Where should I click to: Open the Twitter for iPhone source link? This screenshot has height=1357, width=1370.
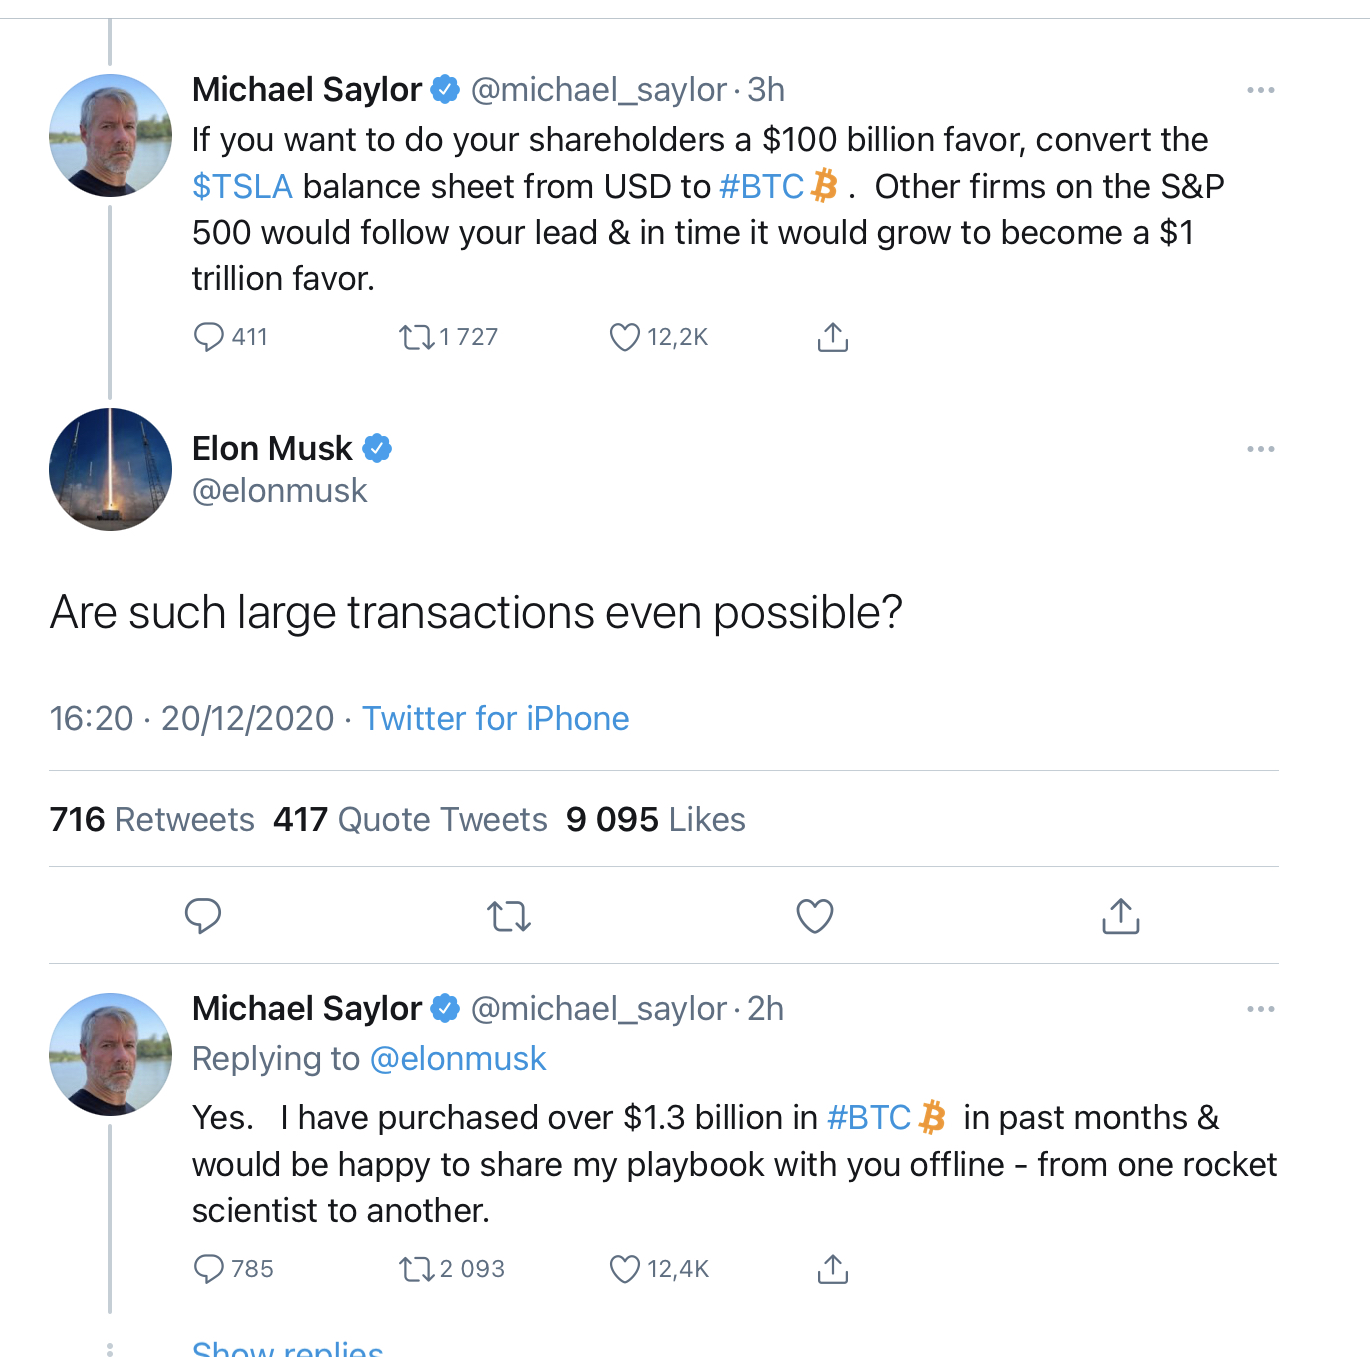pyautogui.click(x=495, y=719)
